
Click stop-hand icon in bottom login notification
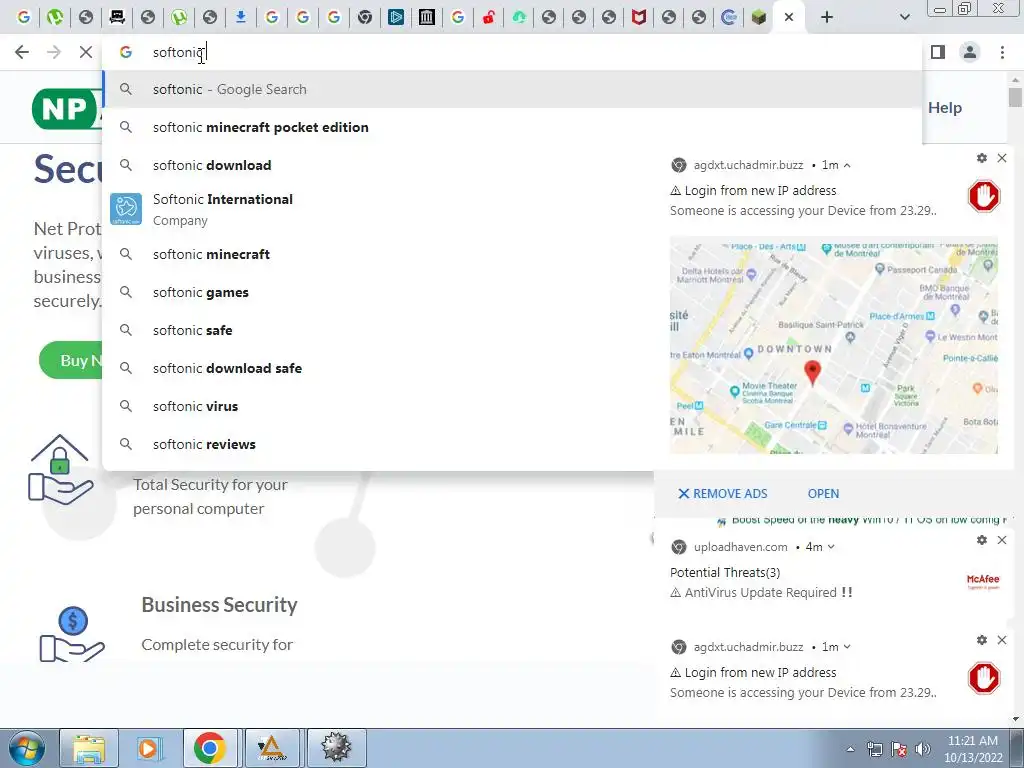pyautogui.click(x=984, y=678)
